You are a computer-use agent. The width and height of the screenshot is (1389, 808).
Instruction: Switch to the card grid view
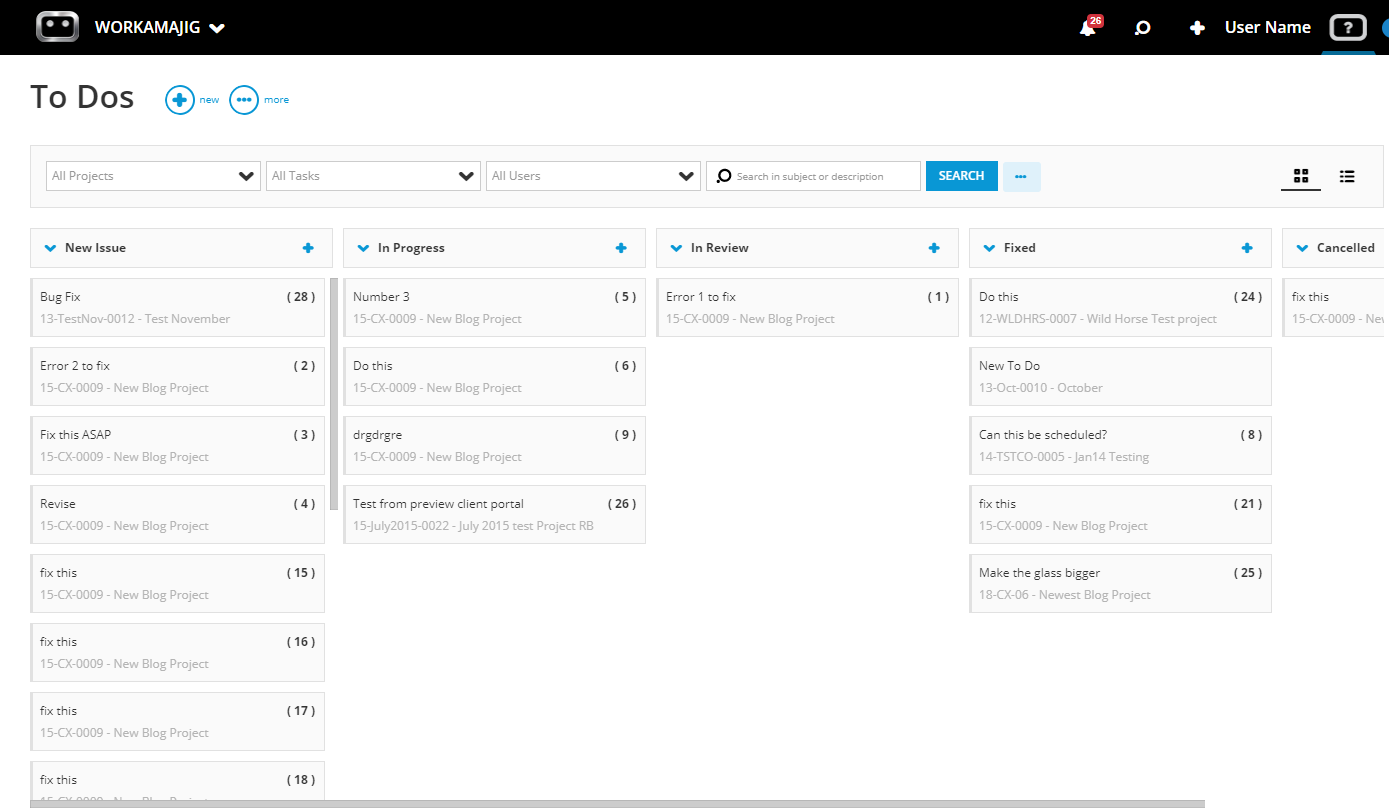click(x=1301, y=176)
